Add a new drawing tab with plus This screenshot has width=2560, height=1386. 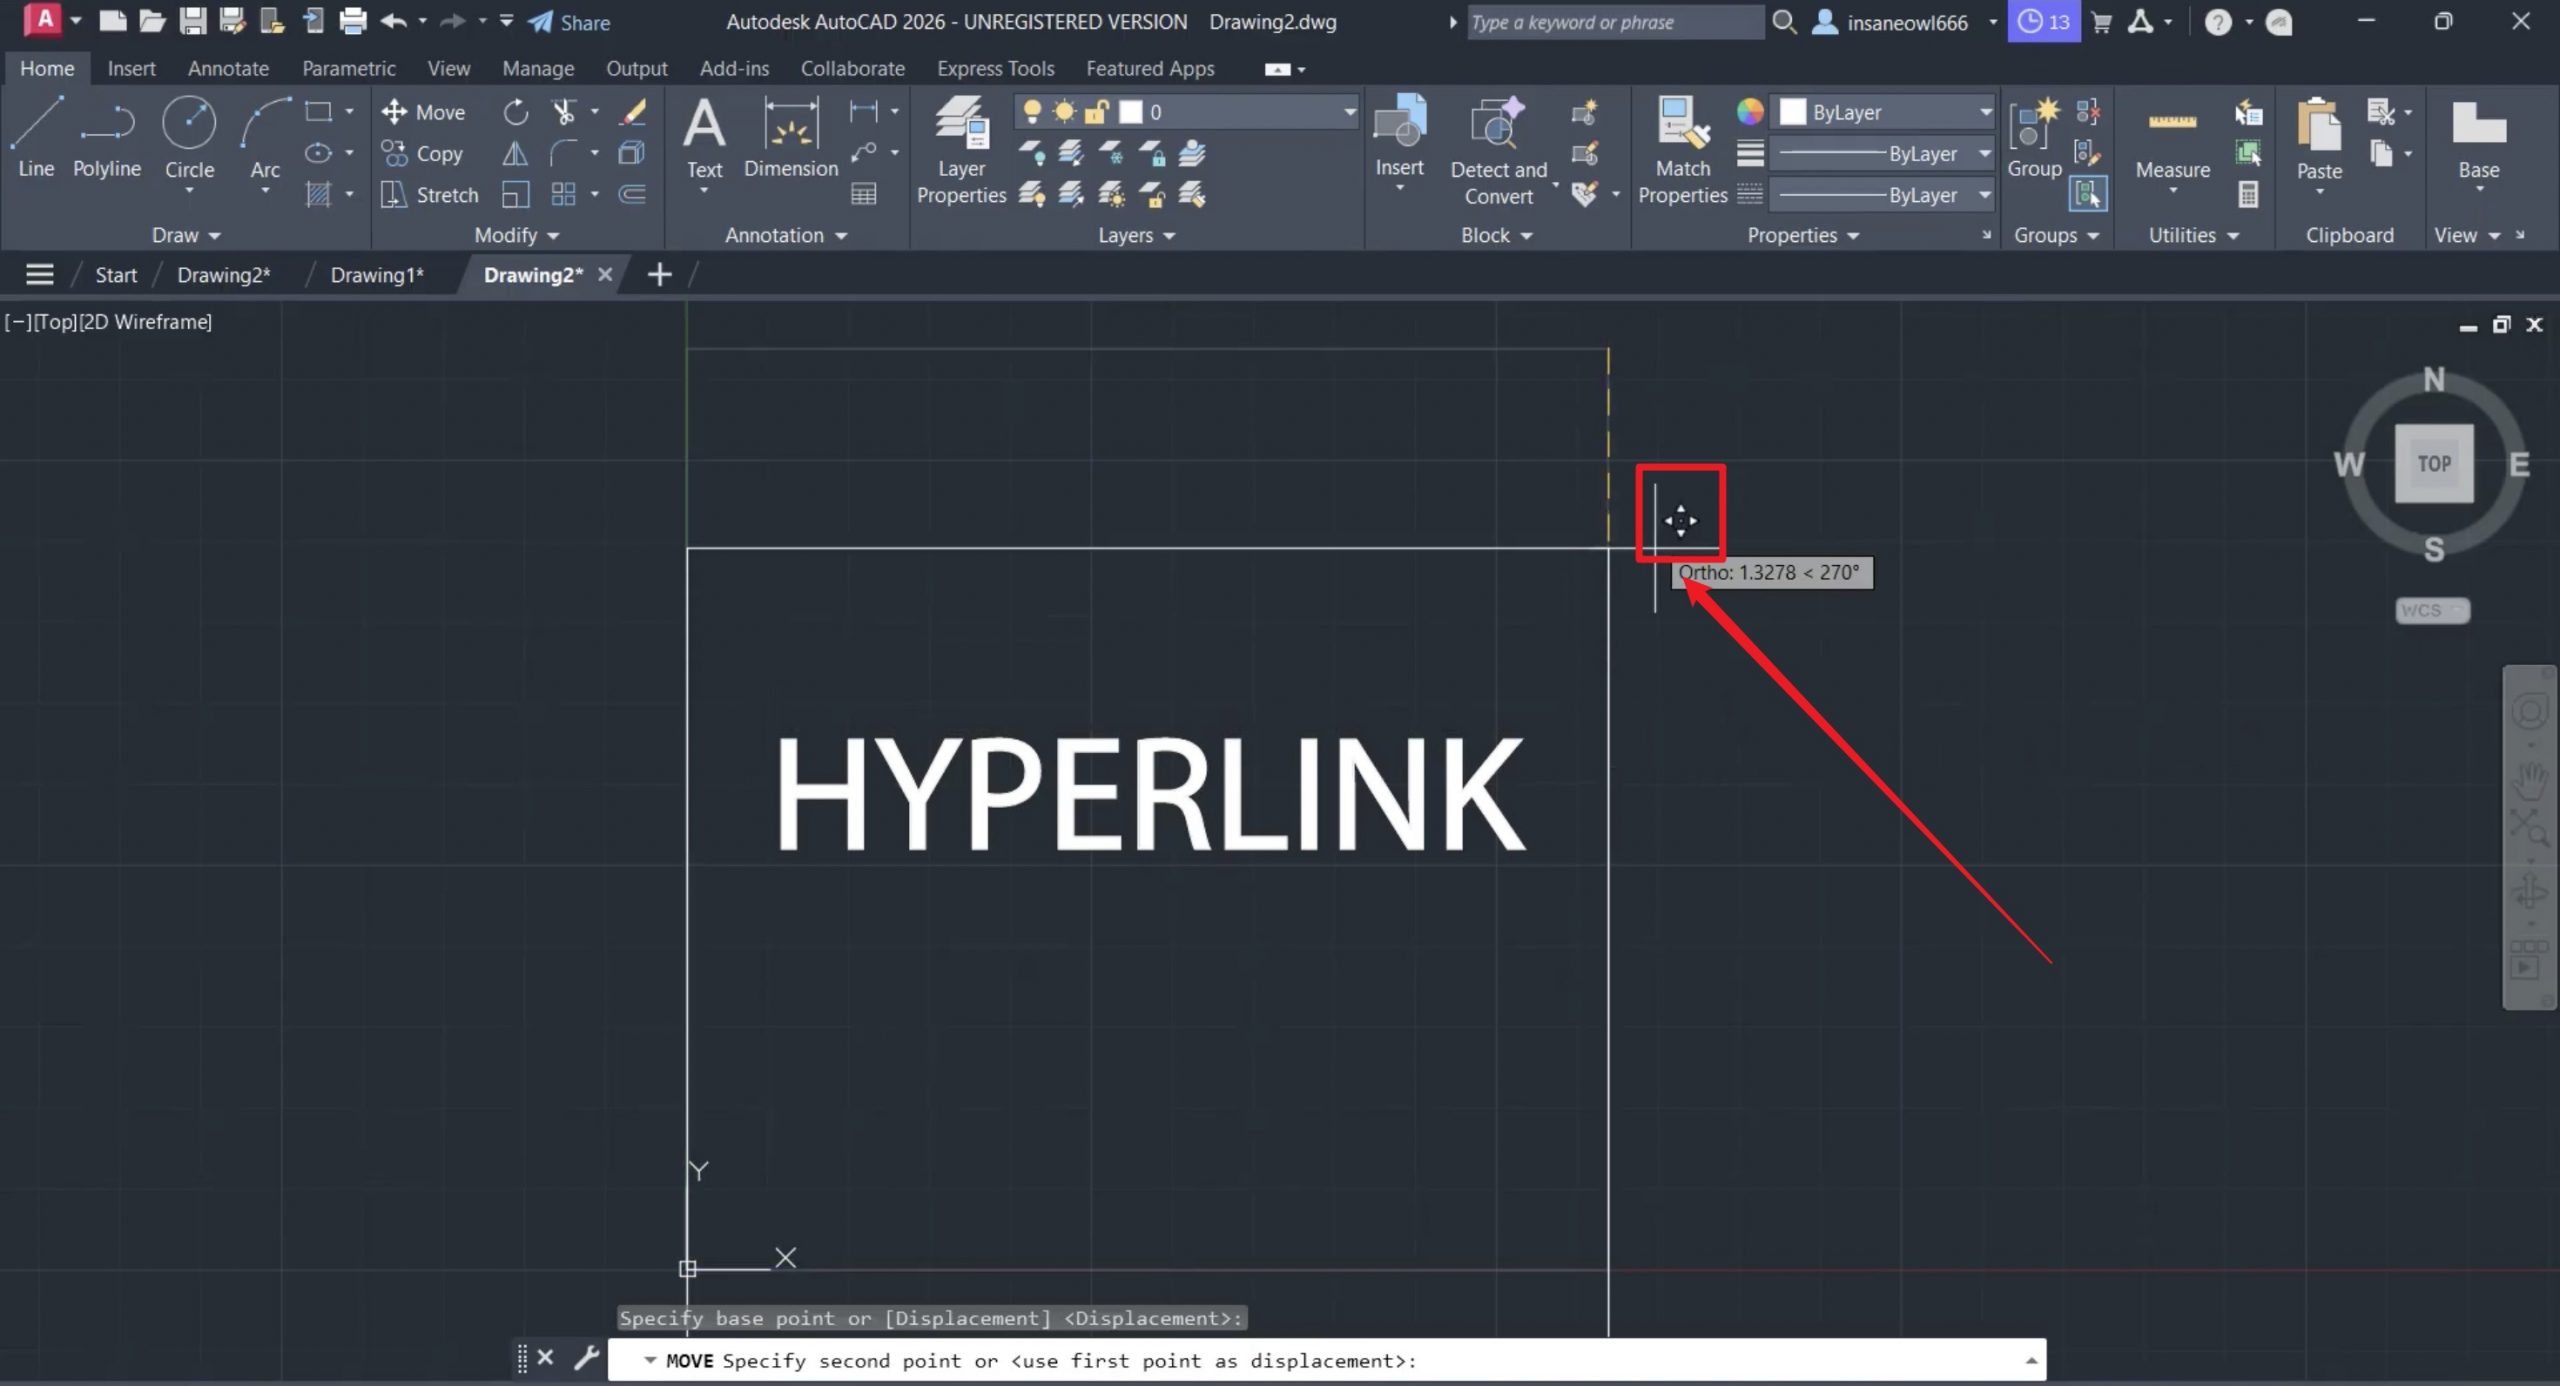659,275
